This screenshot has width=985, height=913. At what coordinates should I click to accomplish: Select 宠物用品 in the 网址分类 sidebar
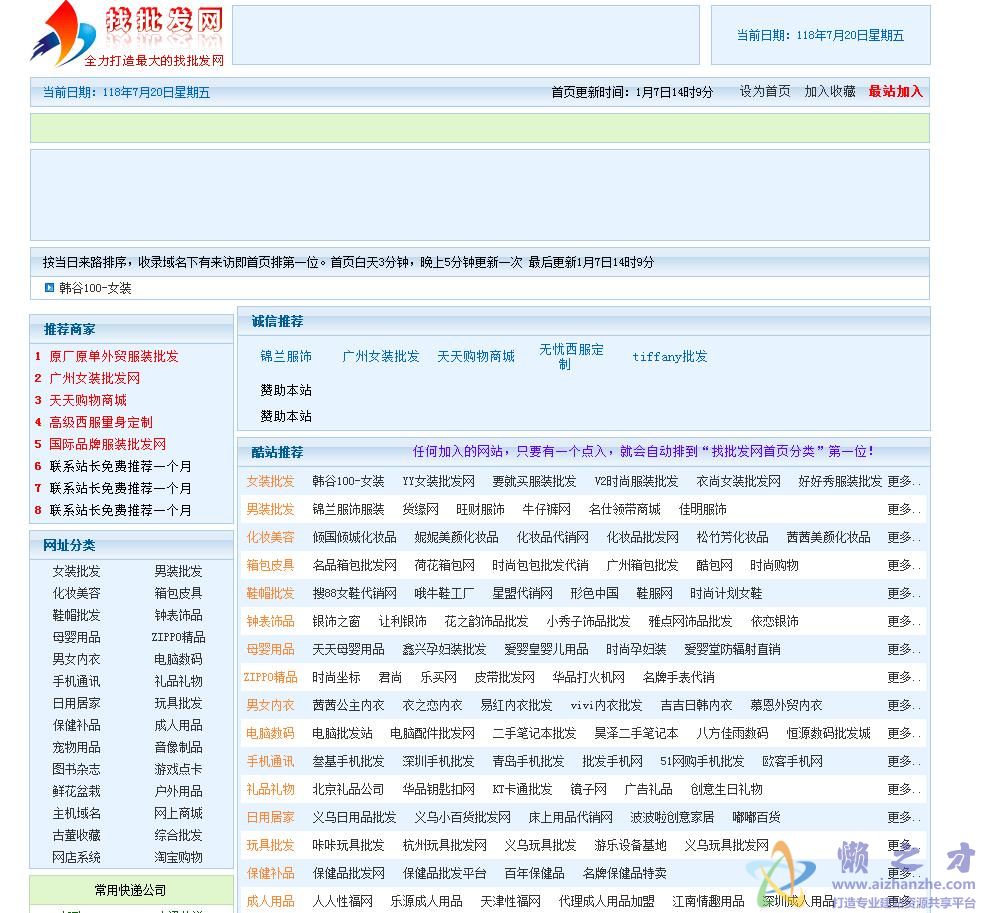(77, 747)
